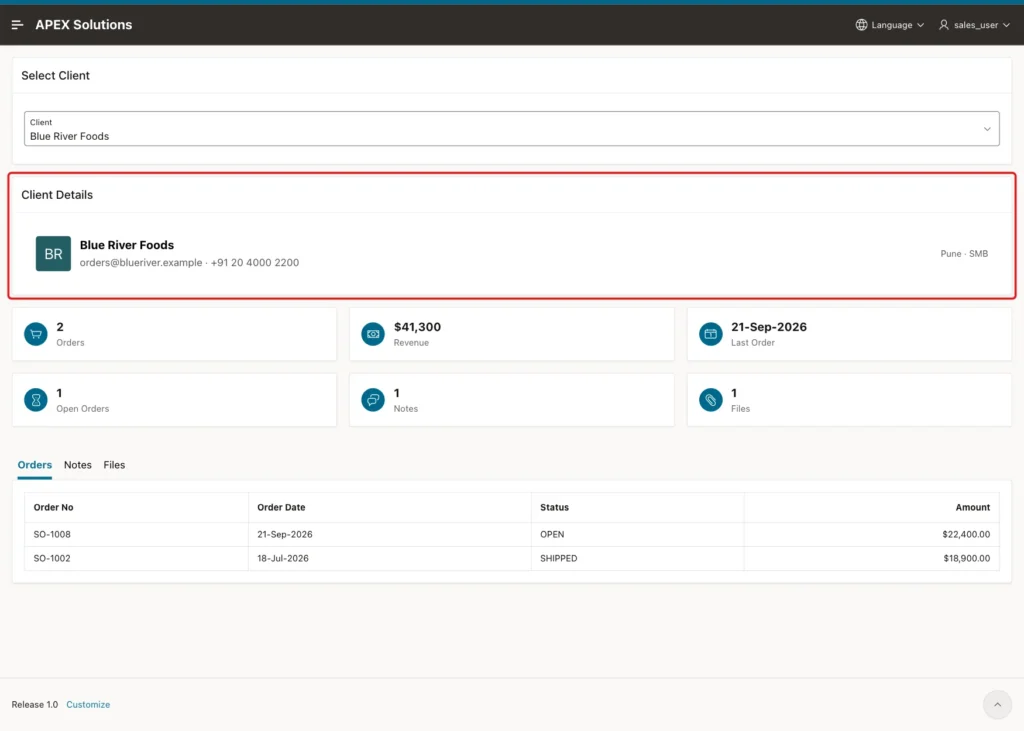Select order number SO-1002
Image resolution: width=1024 pixels, height=731 pixels.
[x=52, y=559]
